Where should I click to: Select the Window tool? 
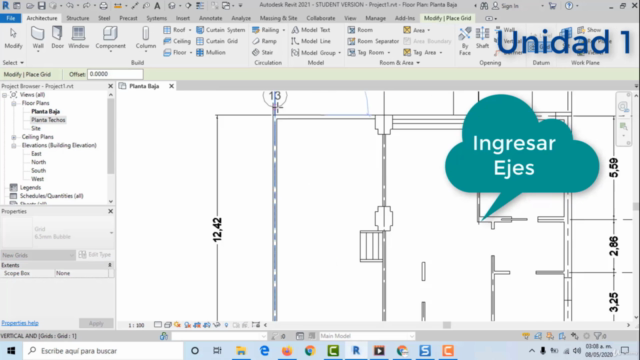[x=78, y=38]
